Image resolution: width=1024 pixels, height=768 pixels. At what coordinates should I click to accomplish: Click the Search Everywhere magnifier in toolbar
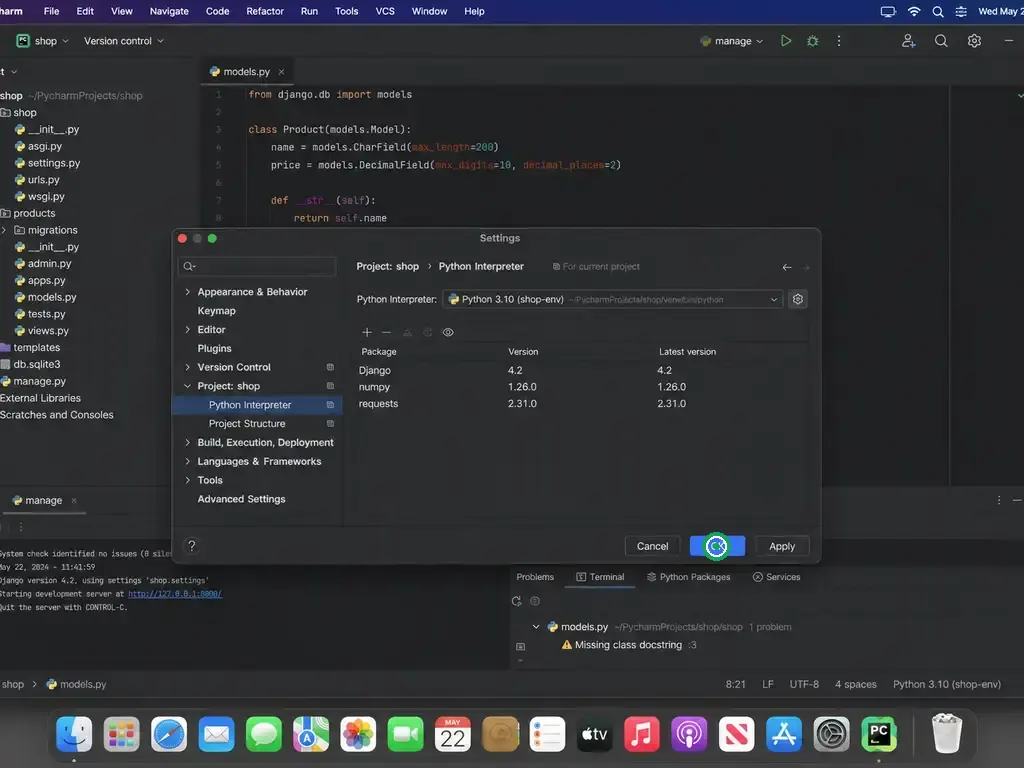coord(941,40)
